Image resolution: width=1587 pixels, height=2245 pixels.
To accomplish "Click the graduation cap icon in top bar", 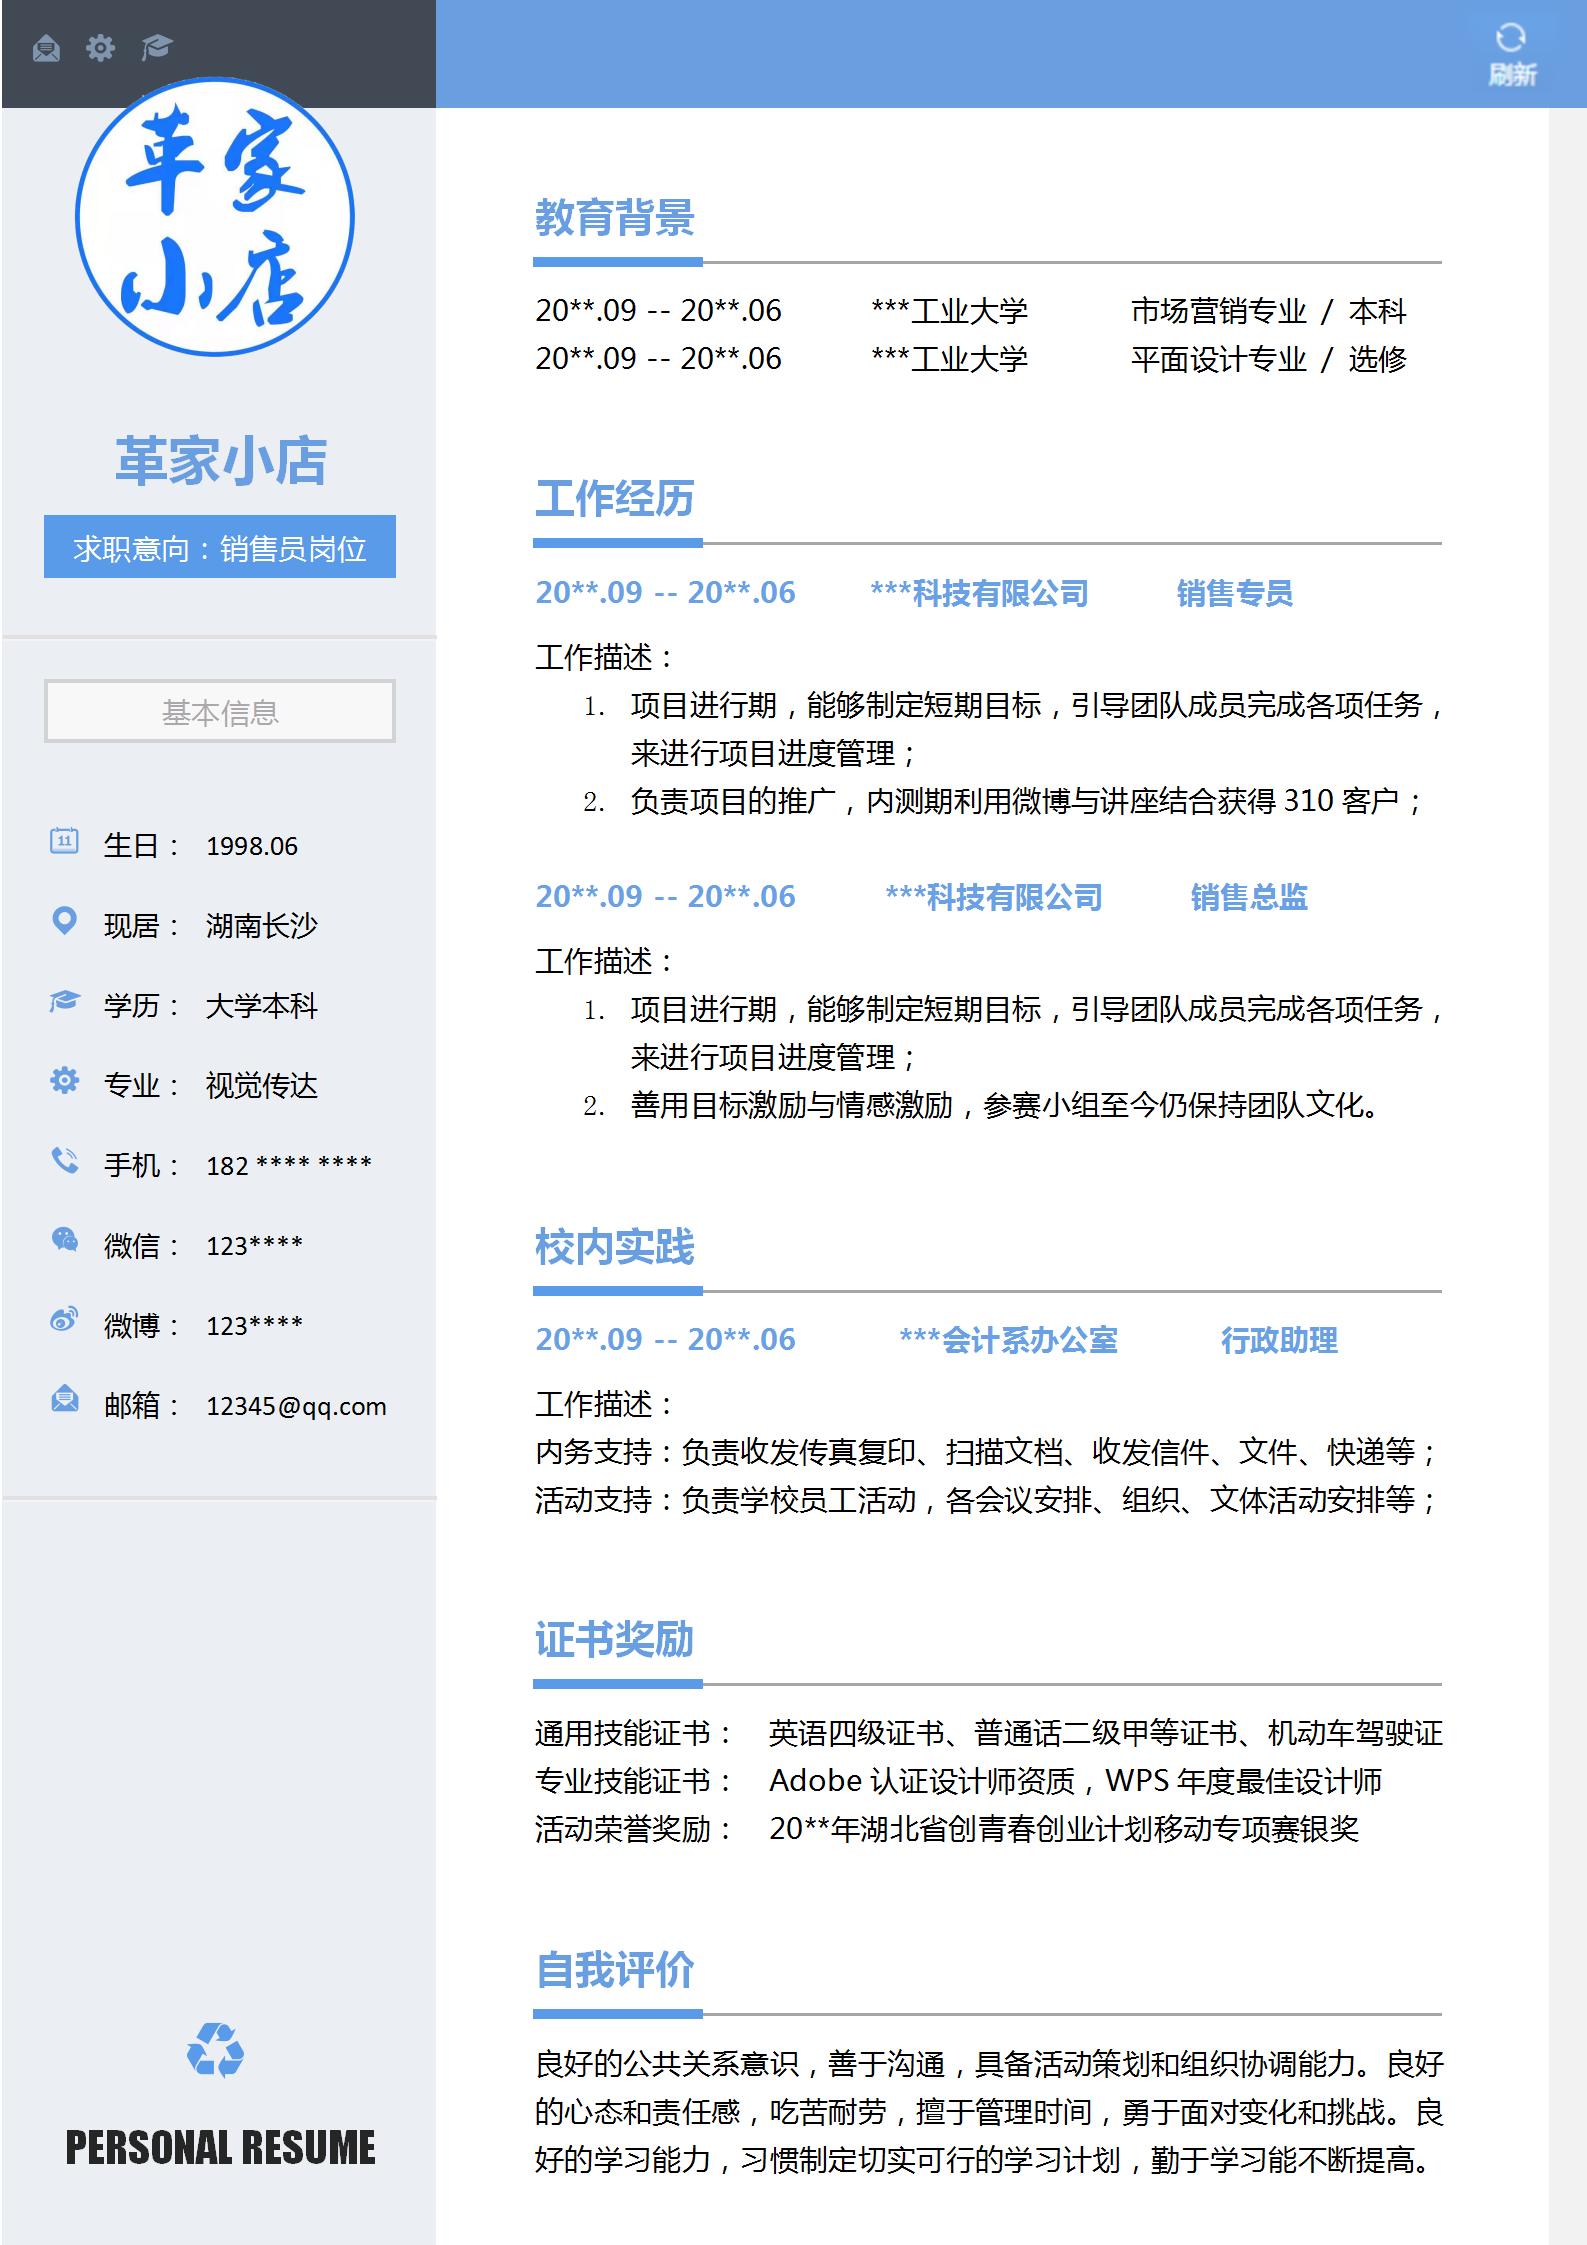I will coord(157,47).
